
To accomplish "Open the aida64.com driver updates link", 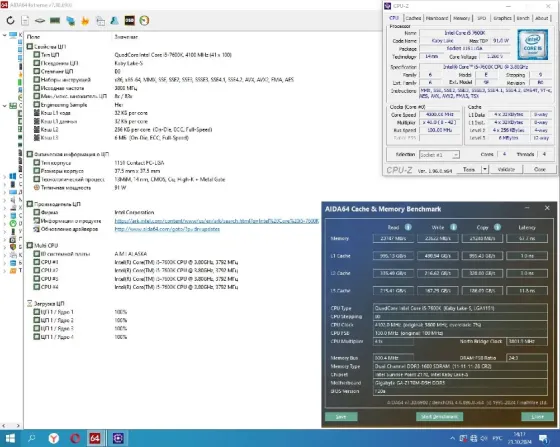I will pos(167,229).
